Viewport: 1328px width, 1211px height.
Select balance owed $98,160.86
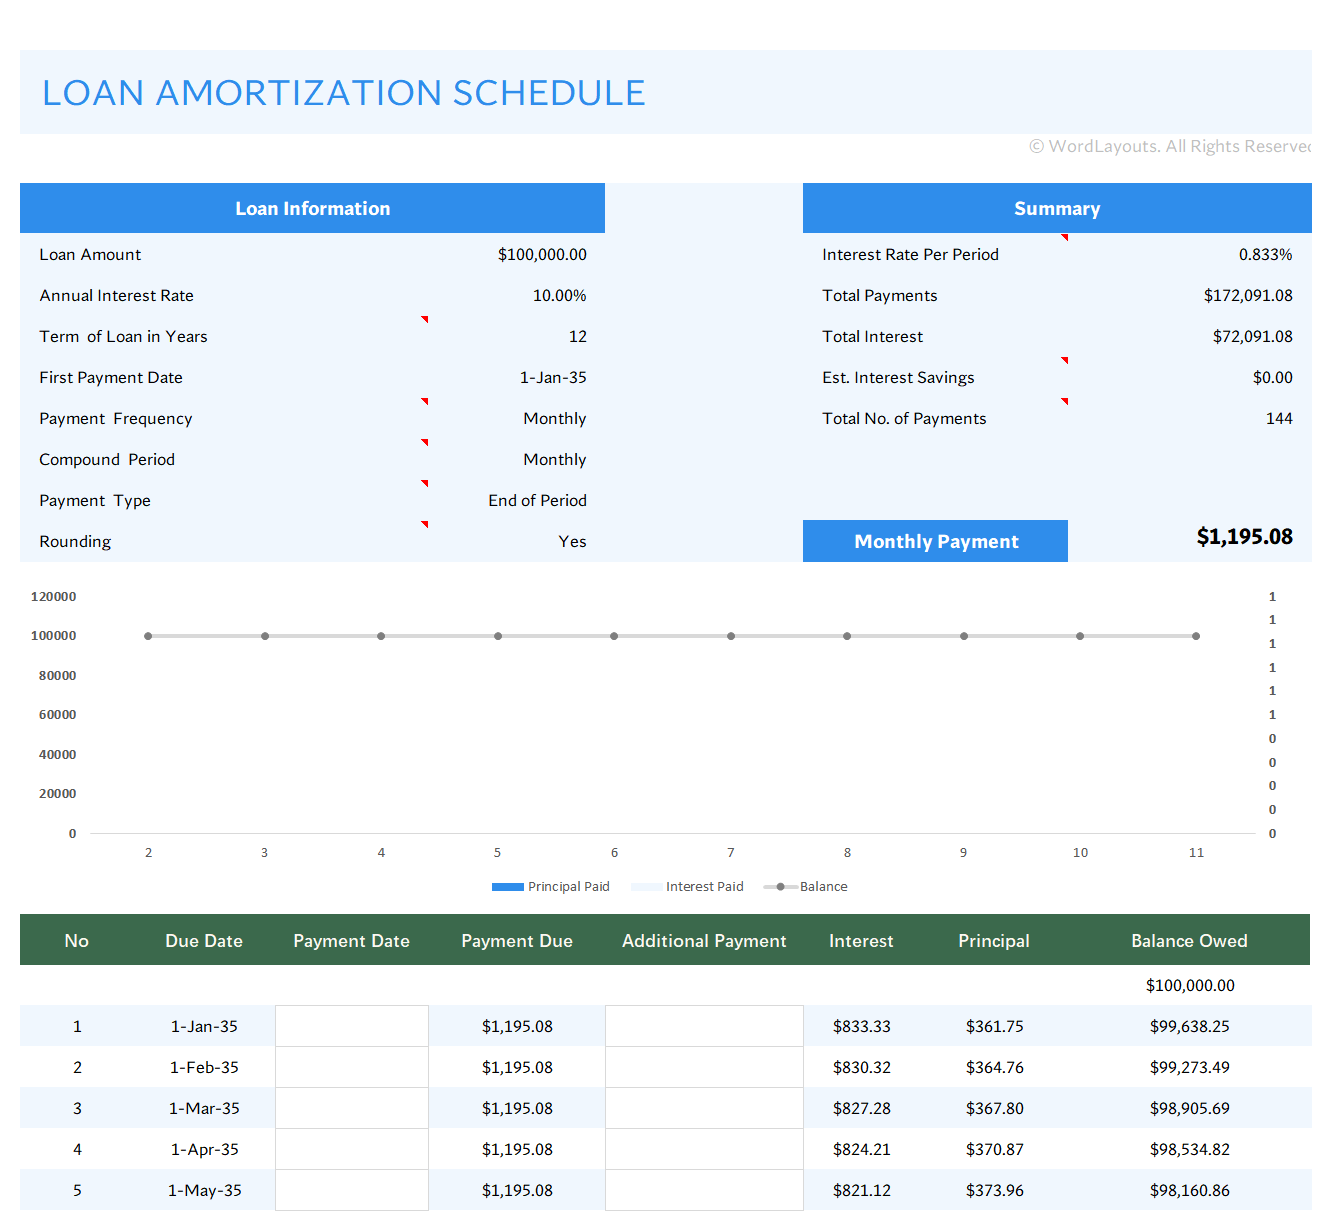click(x=1189, y=1191)
